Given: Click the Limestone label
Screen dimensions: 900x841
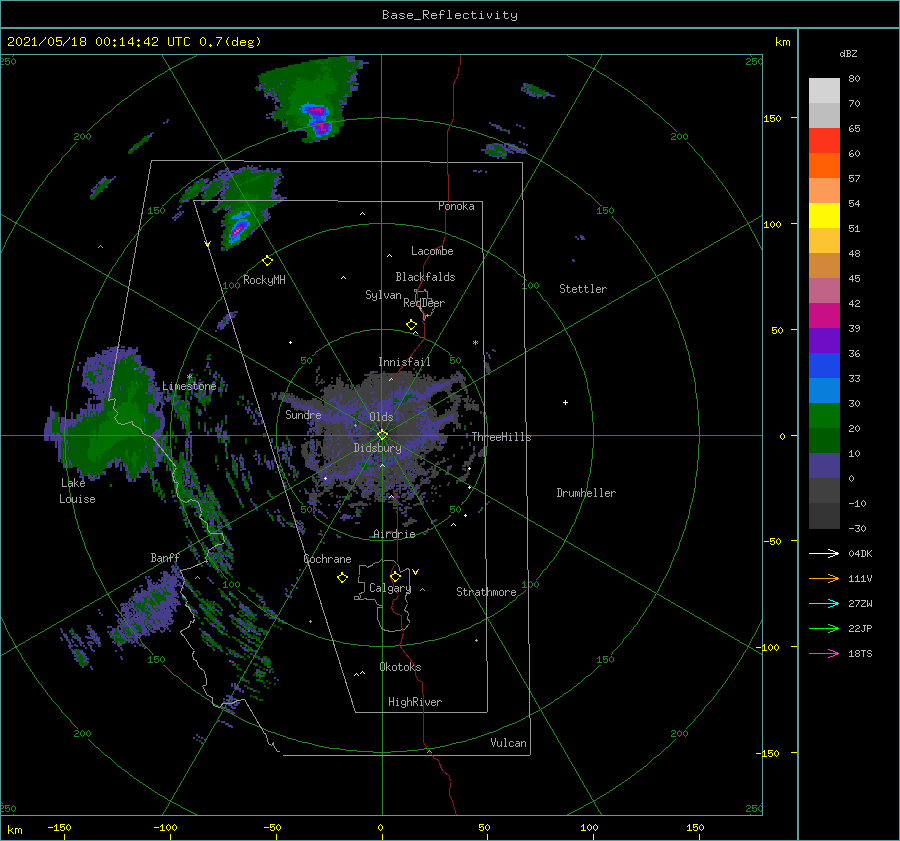Looking at the screenshot, I should 189,386.
